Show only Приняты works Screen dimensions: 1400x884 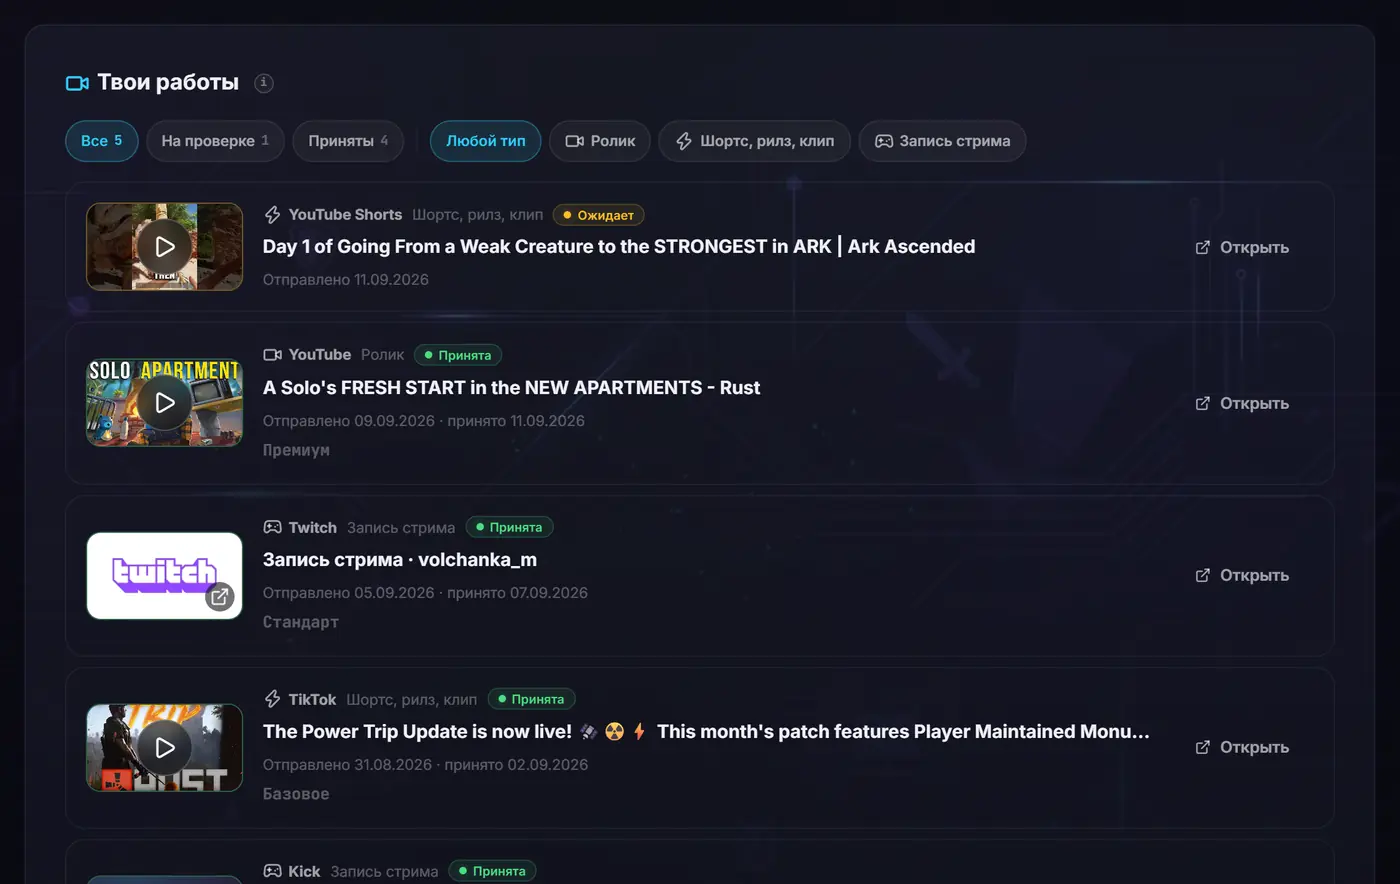click(348, 141)
